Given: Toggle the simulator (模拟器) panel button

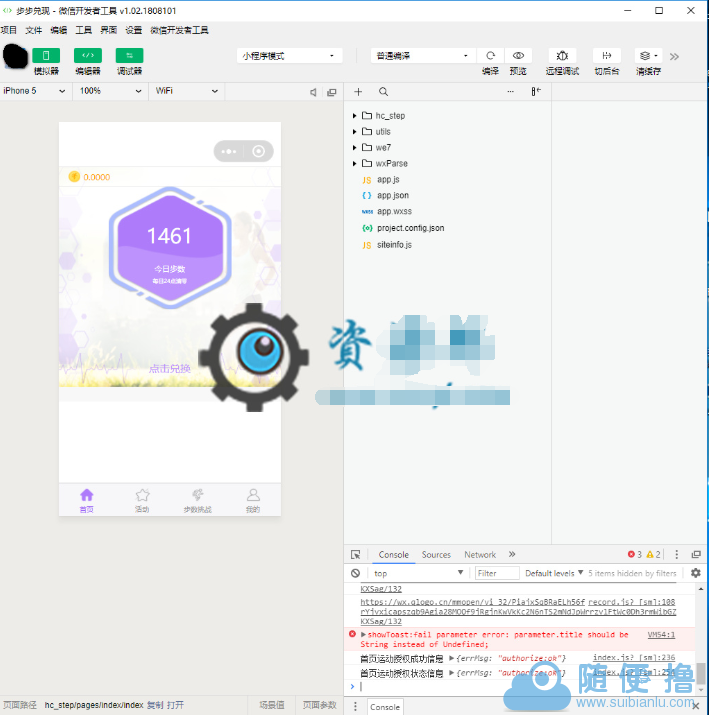Looking at the screenshot, I should tap(46, 56).
